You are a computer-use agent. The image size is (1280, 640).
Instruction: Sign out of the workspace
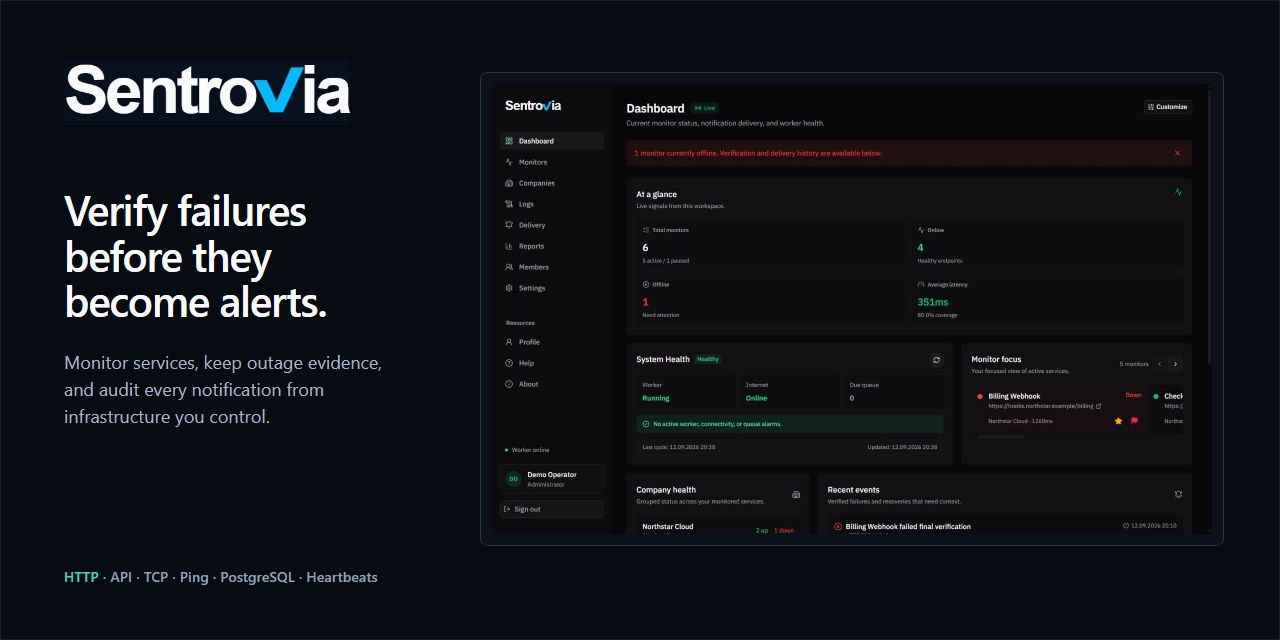pyautogui.click(x=552, y=509)
